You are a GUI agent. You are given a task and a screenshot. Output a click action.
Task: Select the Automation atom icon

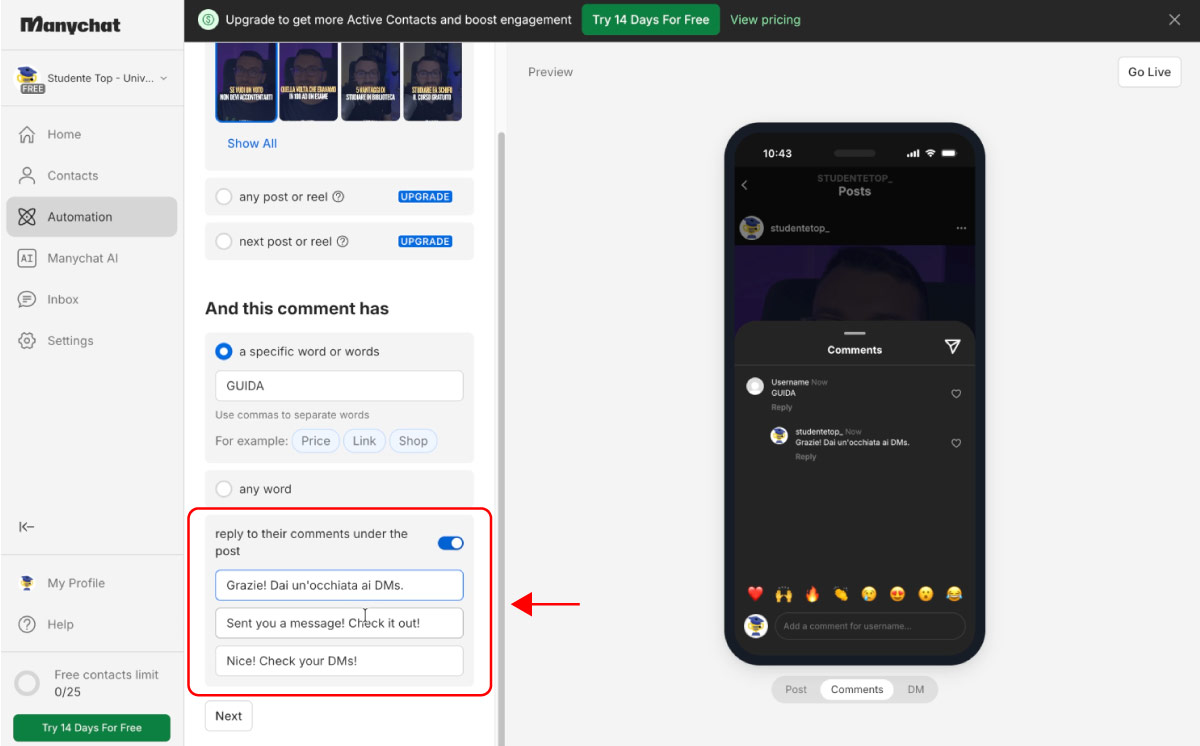[27, 217]
